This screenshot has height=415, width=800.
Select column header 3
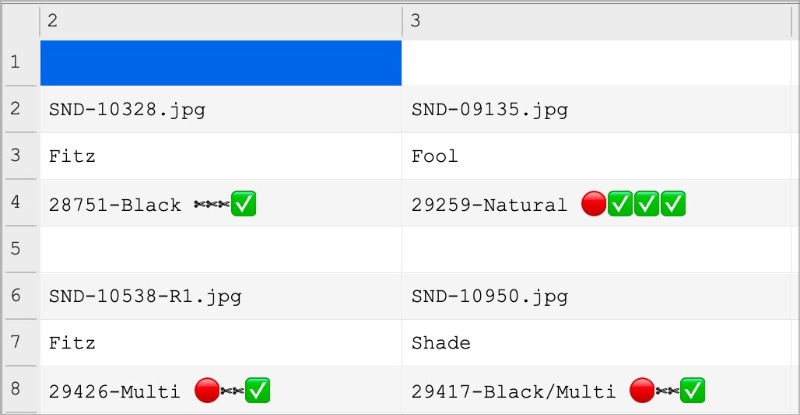(x=597, y=21)
